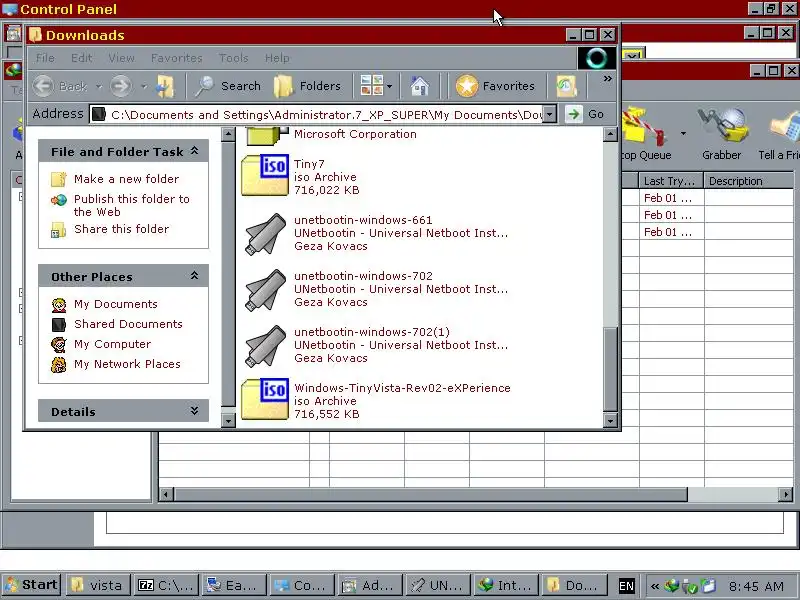Toggle the Folders pane
Image resolution: width=800 pixels, height=600 pixels.
307,86
